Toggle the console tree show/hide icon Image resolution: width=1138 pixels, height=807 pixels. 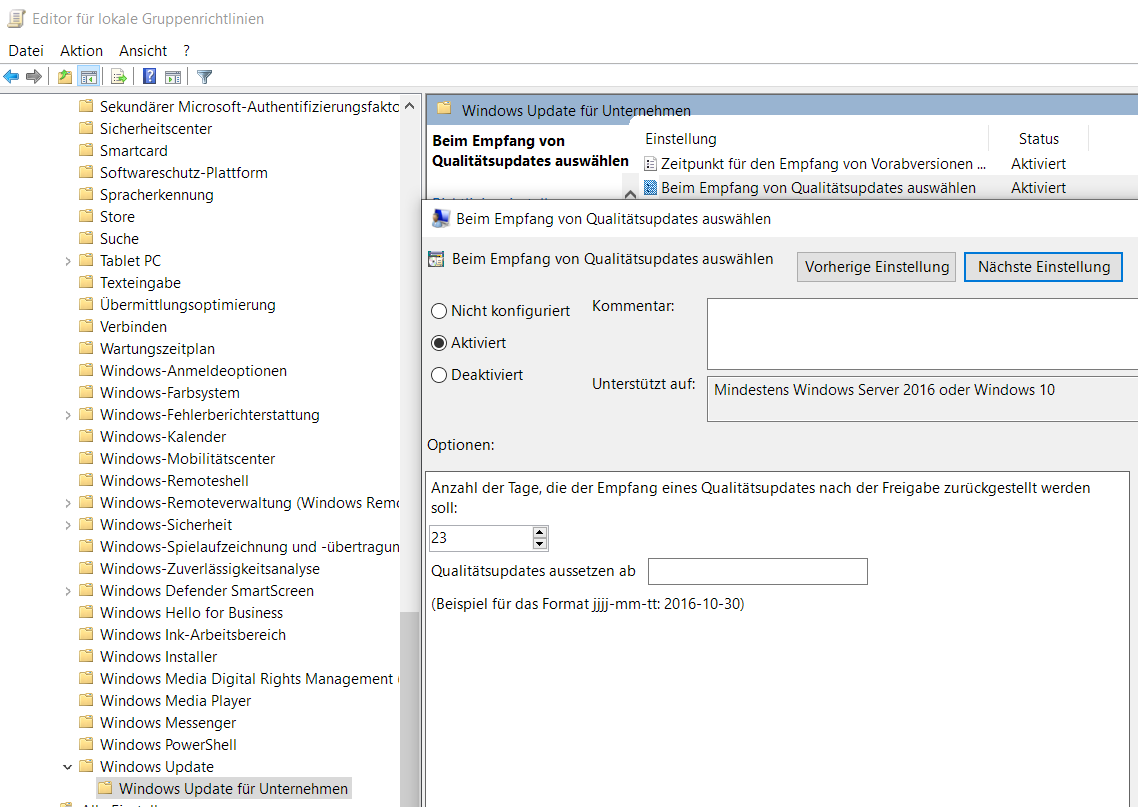(x=89, y=76)
